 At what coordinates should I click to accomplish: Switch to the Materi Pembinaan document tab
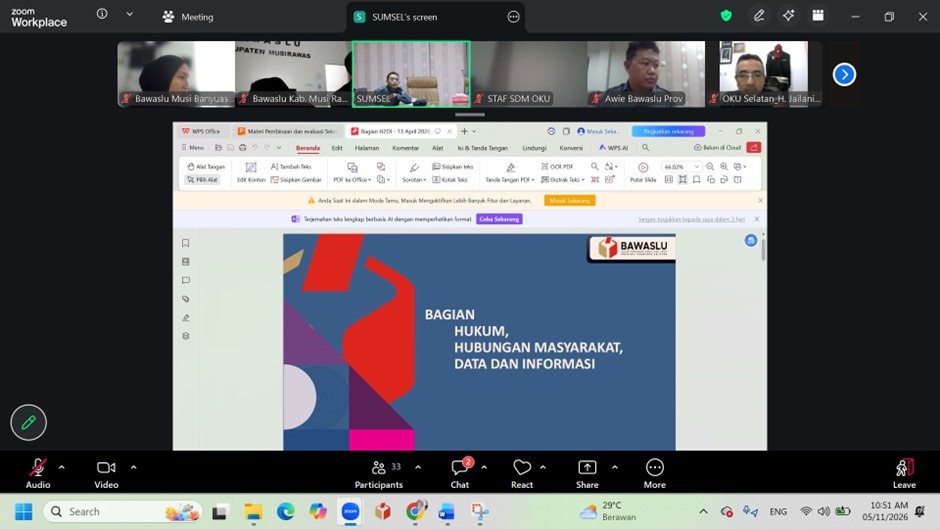click(x=287, y=131)
